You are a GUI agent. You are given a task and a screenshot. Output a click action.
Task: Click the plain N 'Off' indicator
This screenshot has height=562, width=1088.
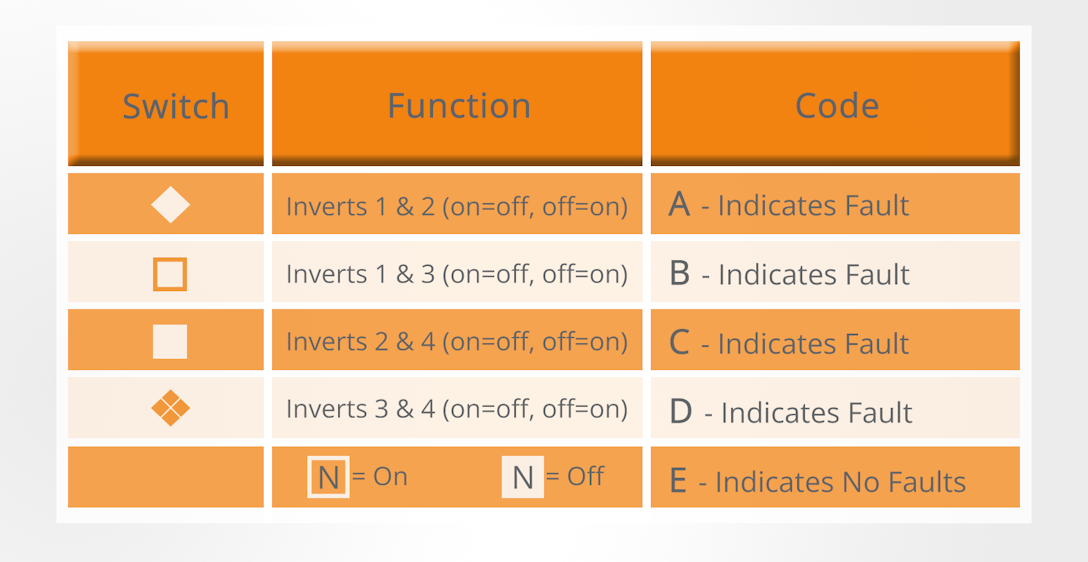tap(522, 477)
